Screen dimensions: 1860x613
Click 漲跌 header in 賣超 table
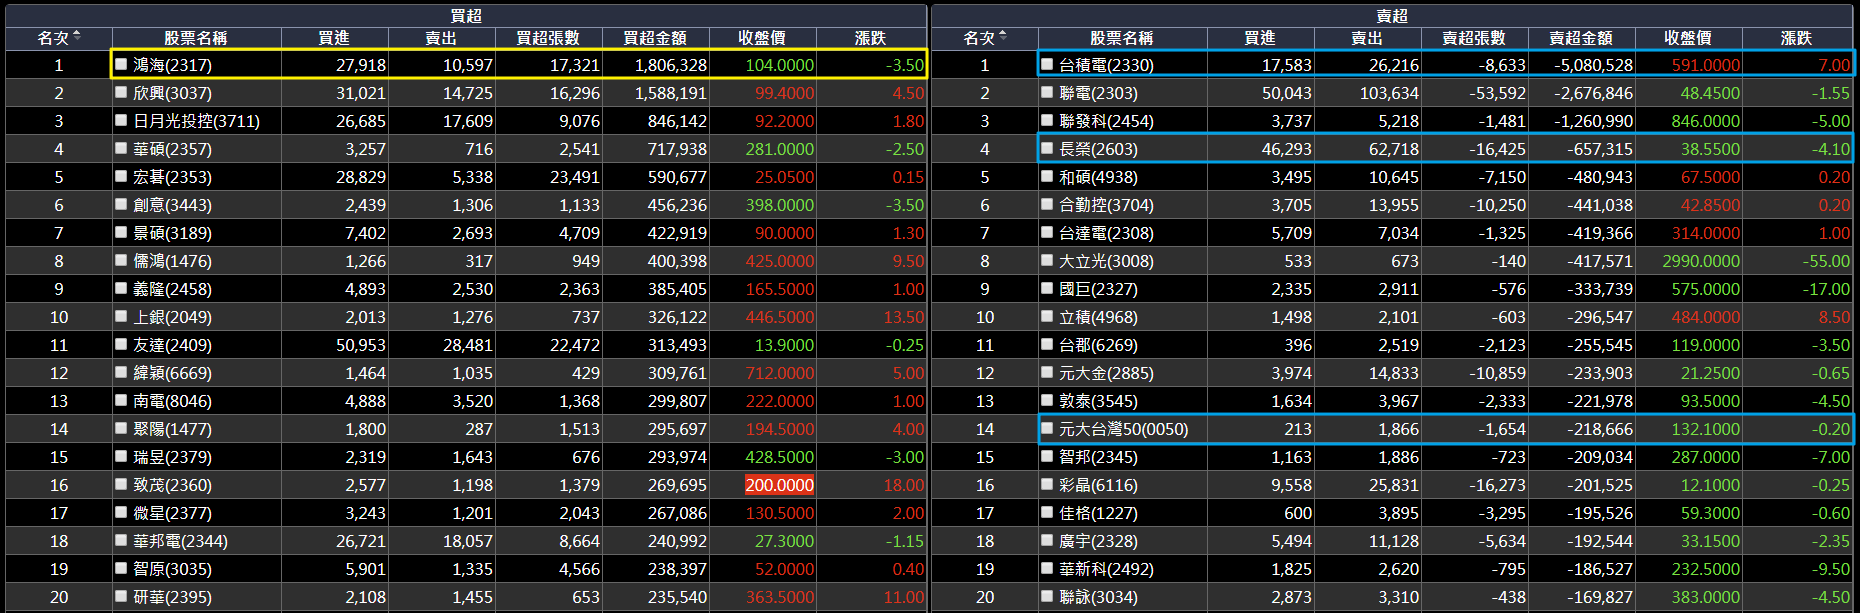click(x=1796, y=38)
